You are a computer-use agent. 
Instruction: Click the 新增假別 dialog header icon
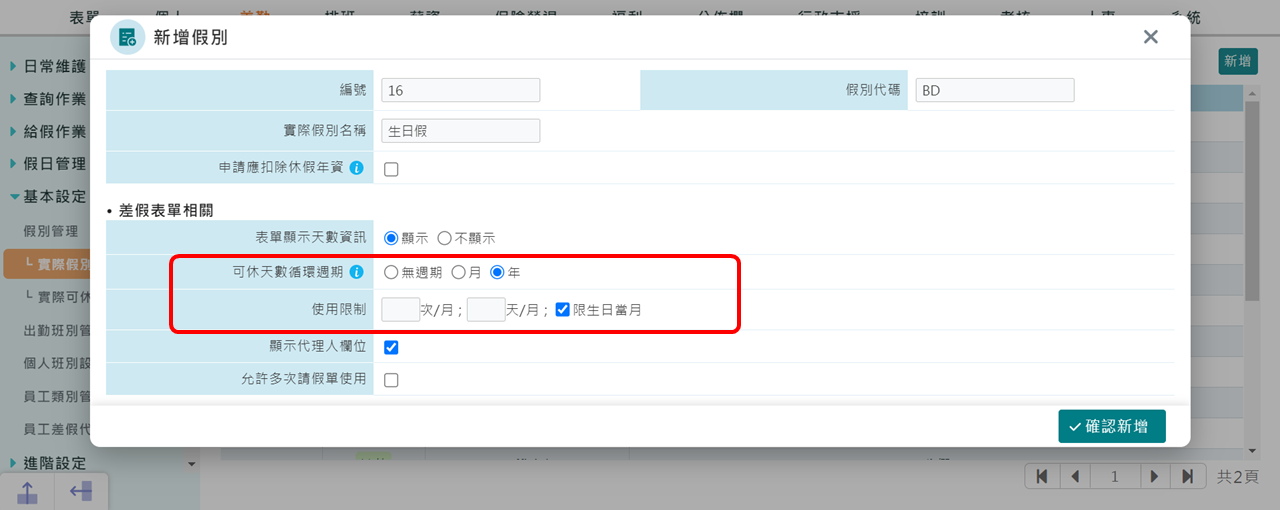[x=127, y=37]
